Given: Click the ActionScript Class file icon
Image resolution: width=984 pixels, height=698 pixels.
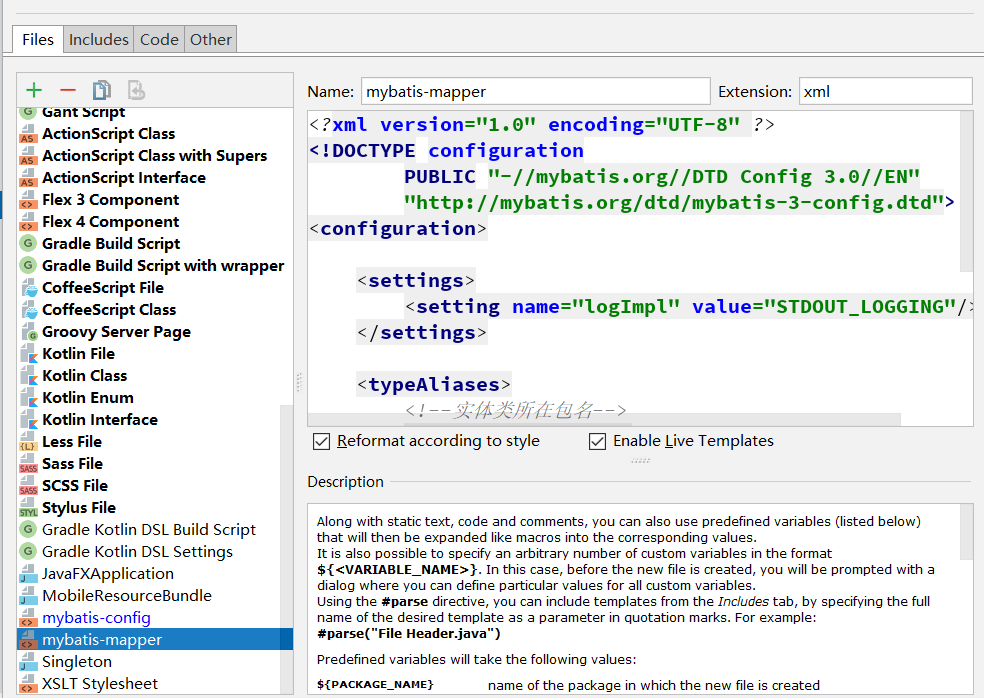Looking at the screenshot, I should point(28,134).
